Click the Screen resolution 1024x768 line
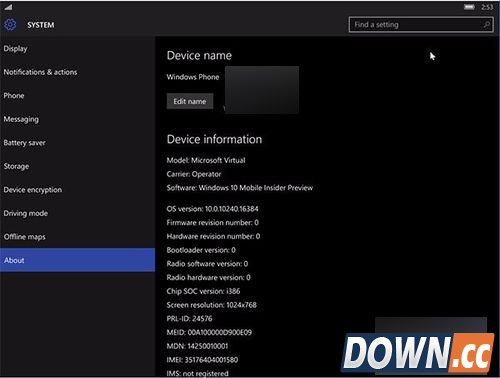Screen dimensions: 500x378 click(x=212, y=305)
